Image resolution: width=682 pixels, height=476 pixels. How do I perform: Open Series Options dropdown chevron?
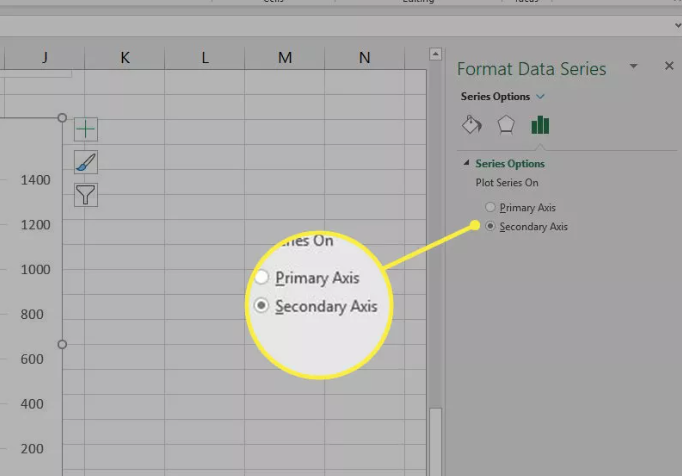tap(540, 97)
